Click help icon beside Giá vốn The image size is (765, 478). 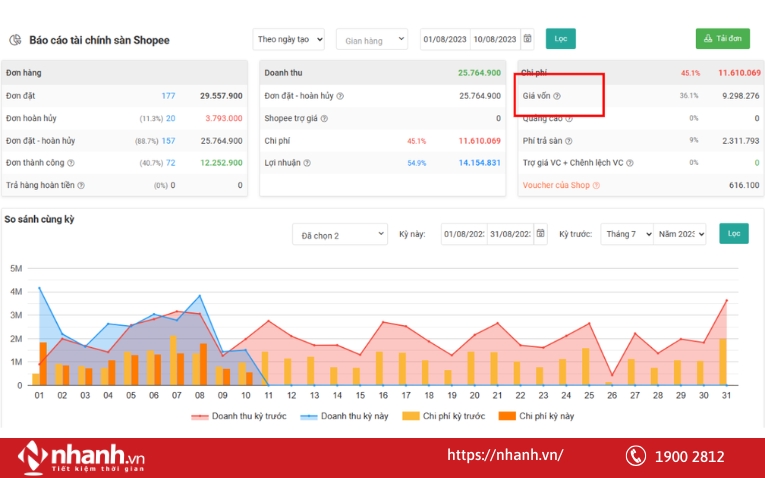pyautogui.click(x=557, y=96)
